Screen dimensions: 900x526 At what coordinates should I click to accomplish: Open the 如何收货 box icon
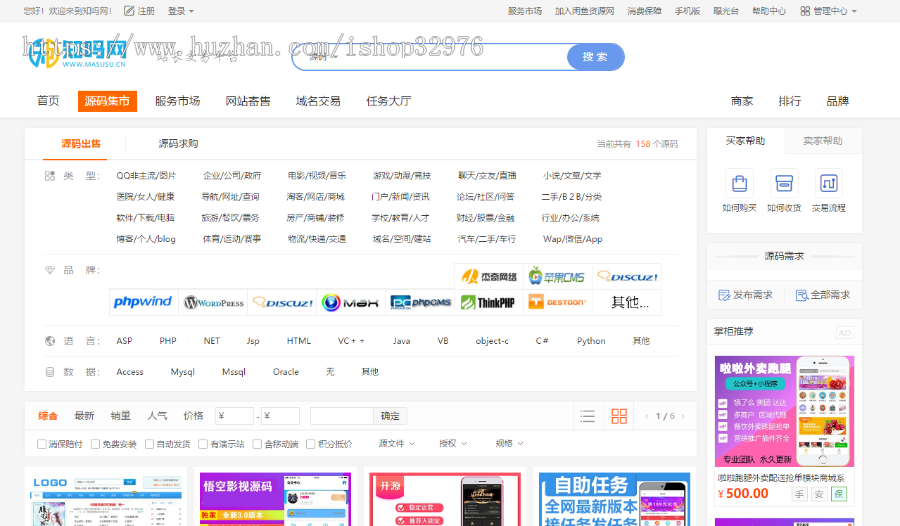[x=784, y=184]
